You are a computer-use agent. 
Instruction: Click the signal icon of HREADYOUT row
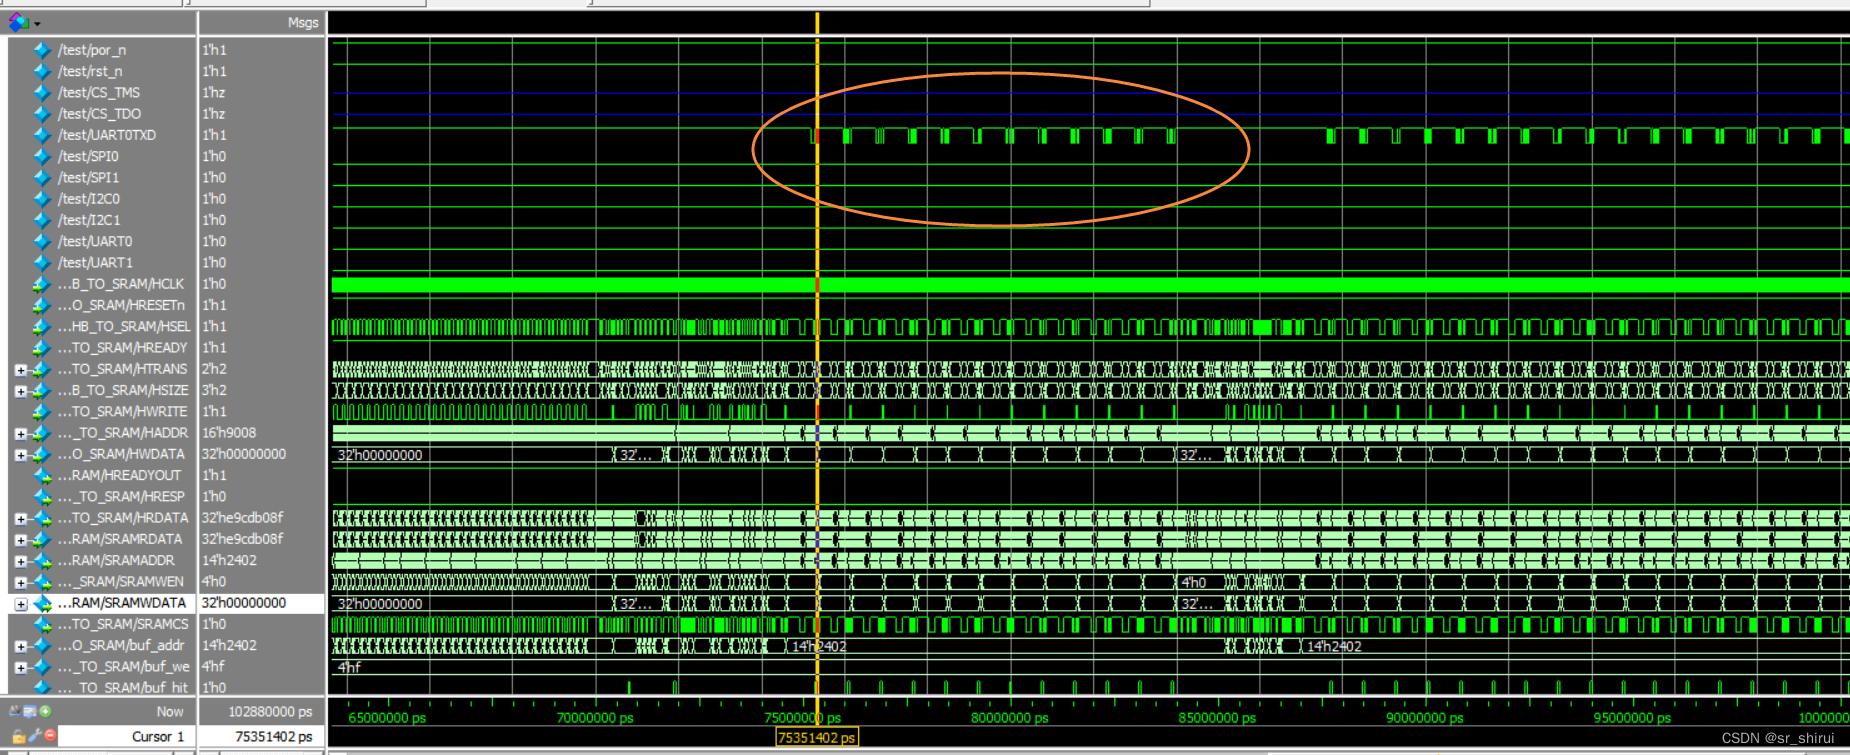(x=41, y=475)
